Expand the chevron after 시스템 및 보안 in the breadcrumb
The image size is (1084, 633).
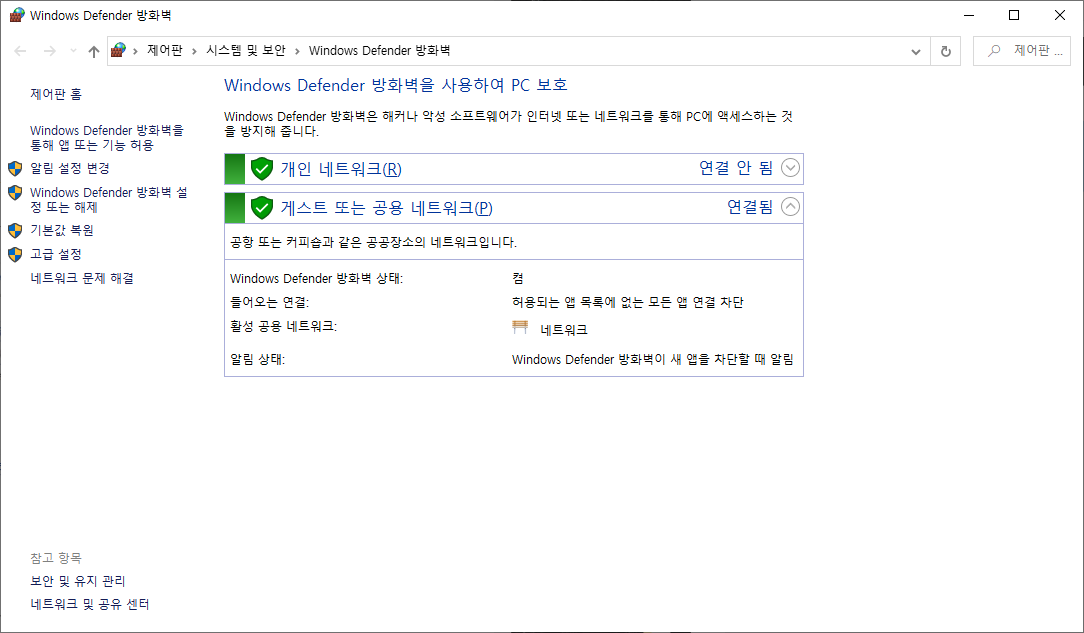(x=297, y=51)
